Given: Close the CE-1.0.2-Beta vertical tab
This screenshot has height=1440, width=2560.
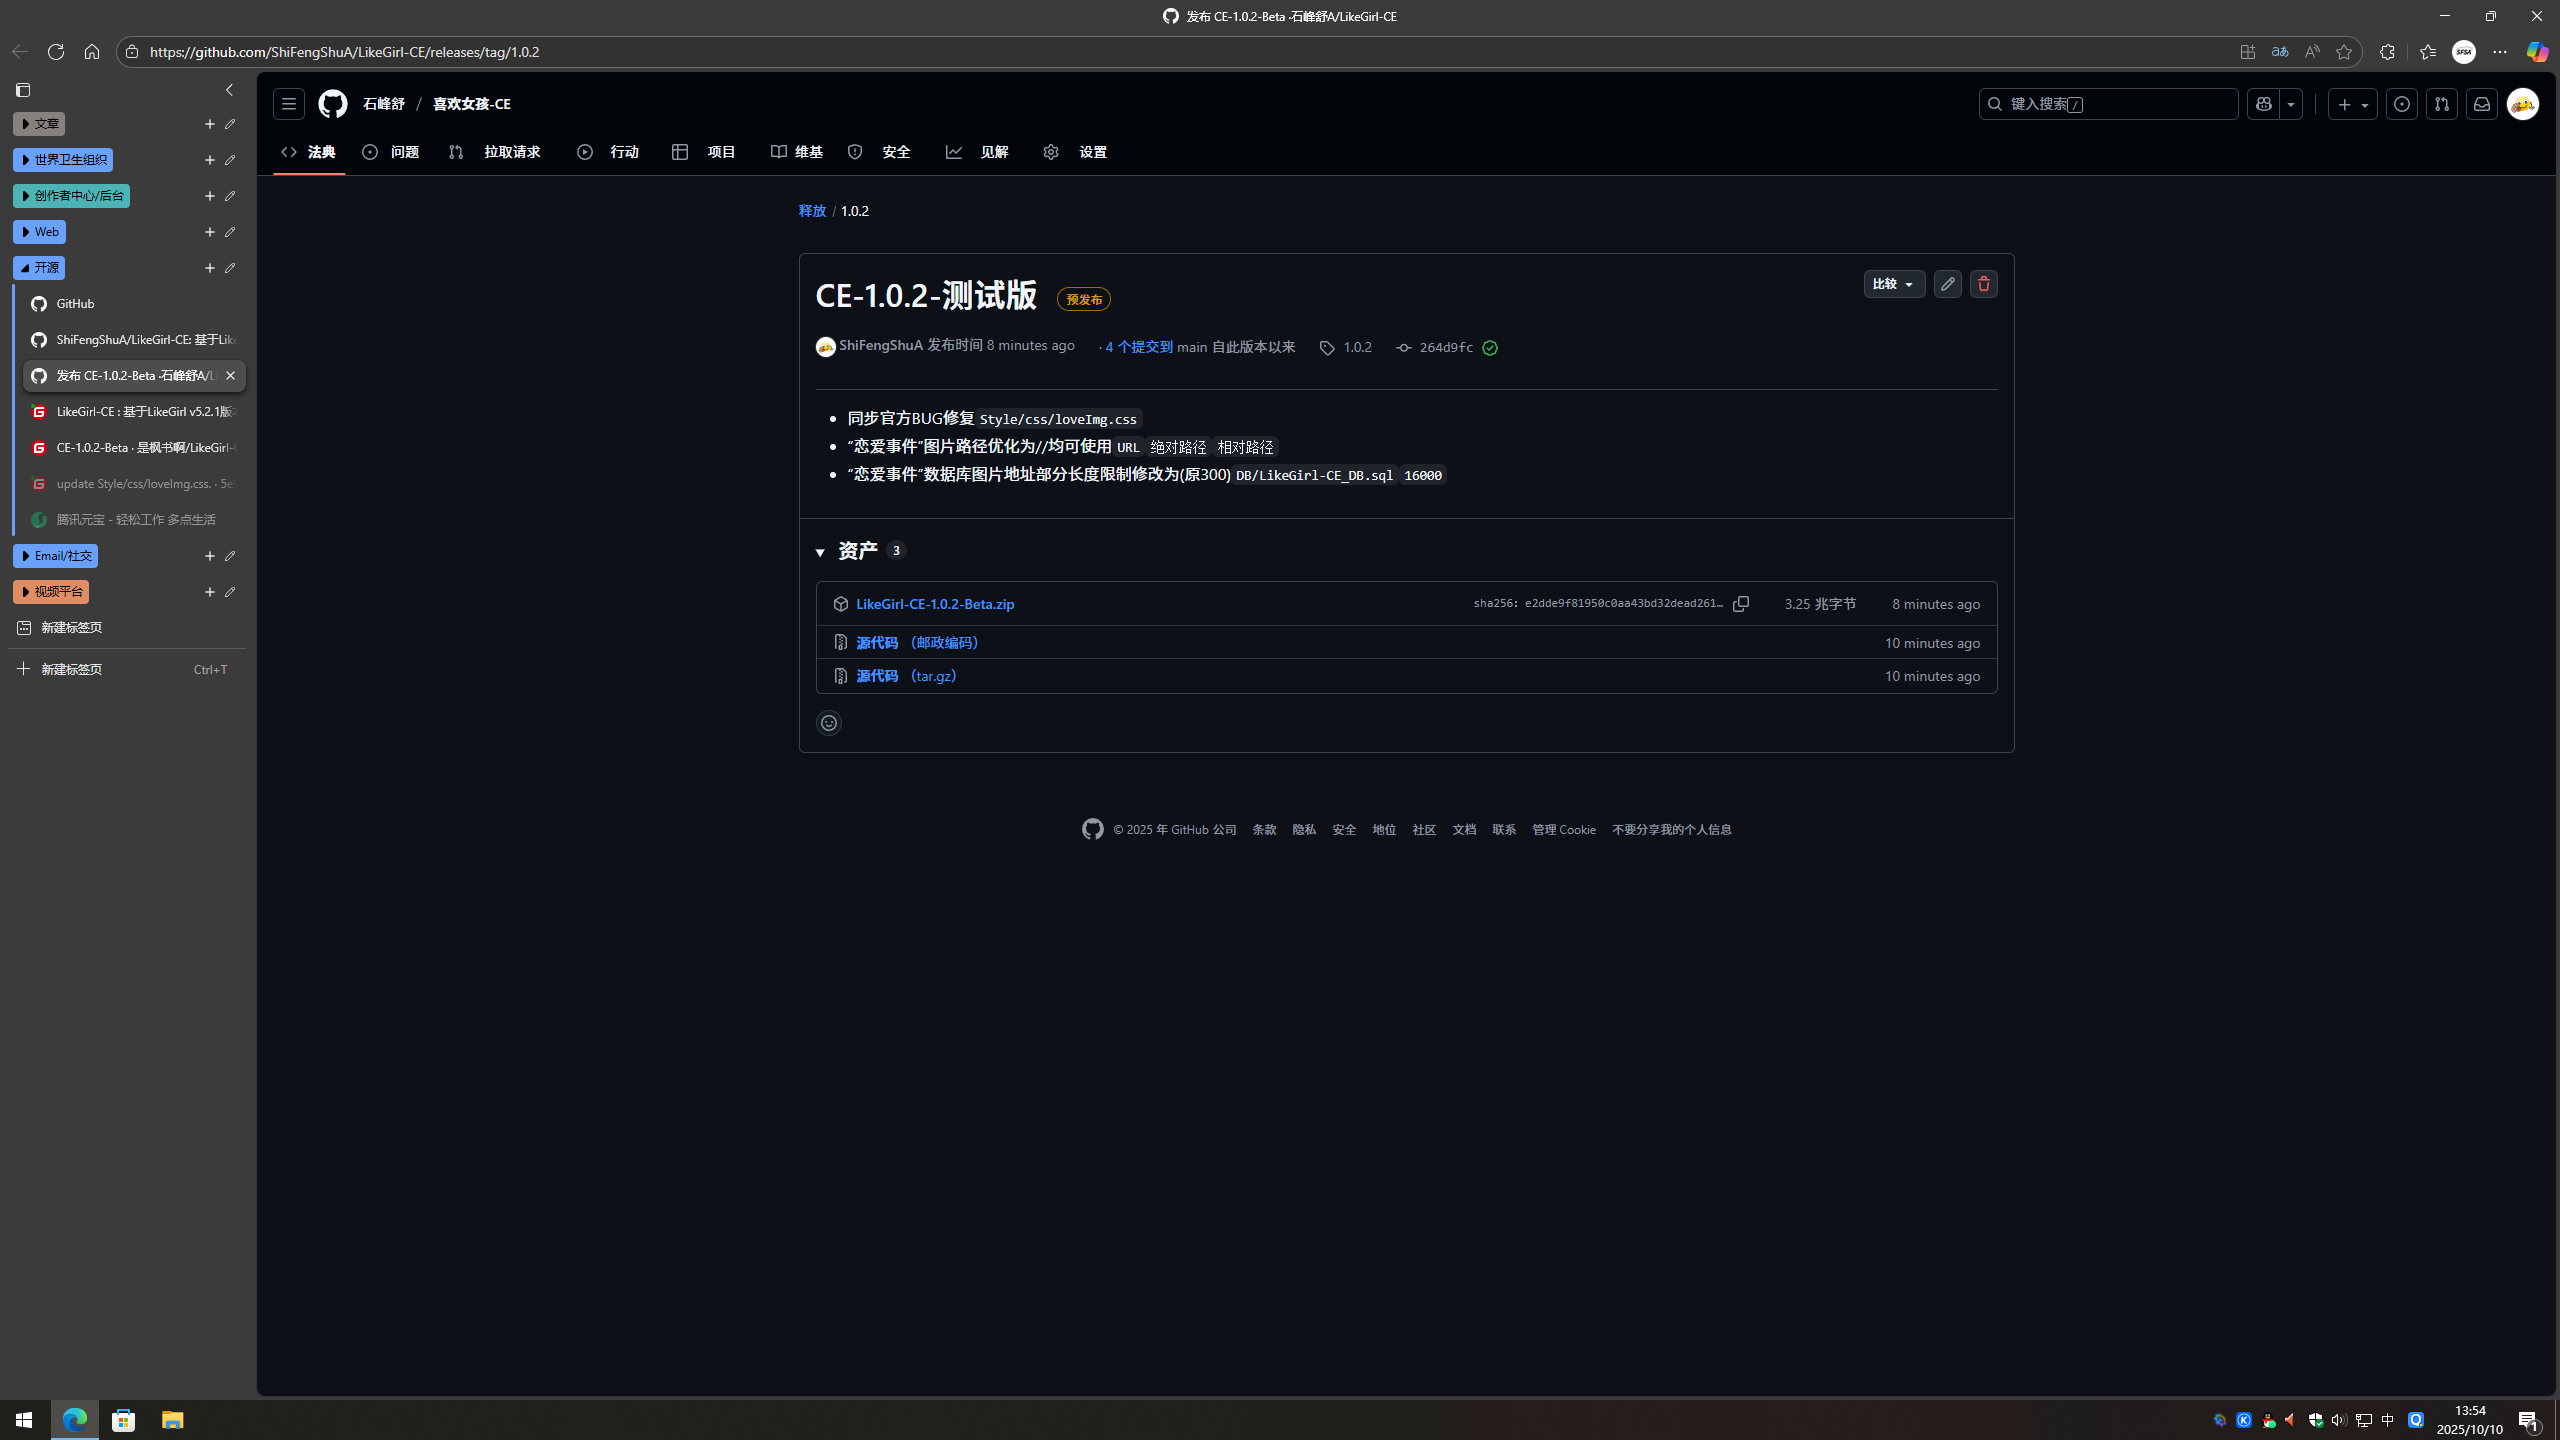Looking at the screenshot, I should point(230,376).
